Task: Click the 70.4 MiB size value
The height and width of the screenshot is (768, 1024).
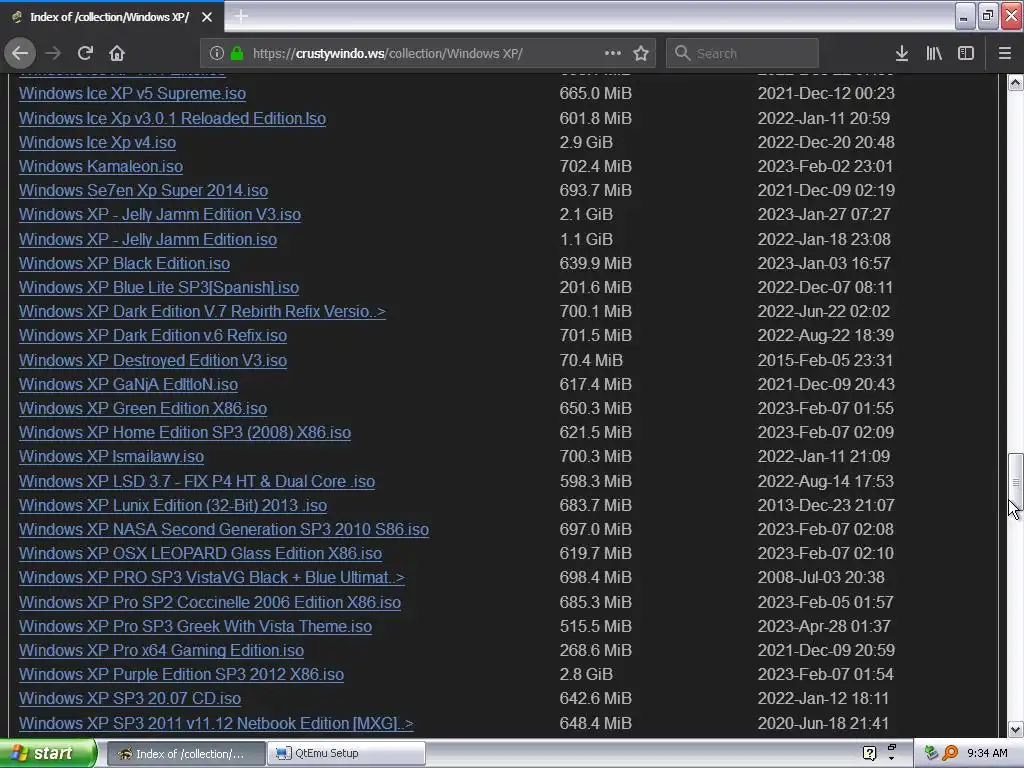Action: coord(591,360)
